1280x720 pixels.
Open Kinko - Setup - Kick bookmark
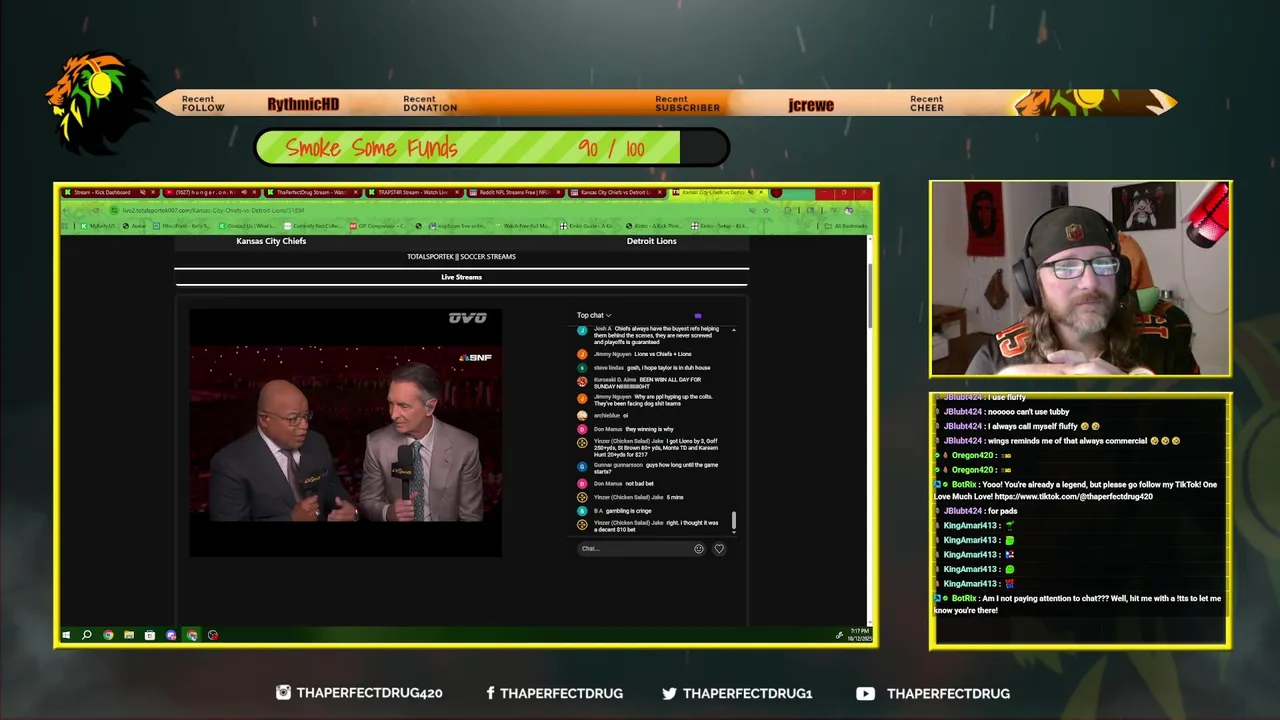(718, 226)
